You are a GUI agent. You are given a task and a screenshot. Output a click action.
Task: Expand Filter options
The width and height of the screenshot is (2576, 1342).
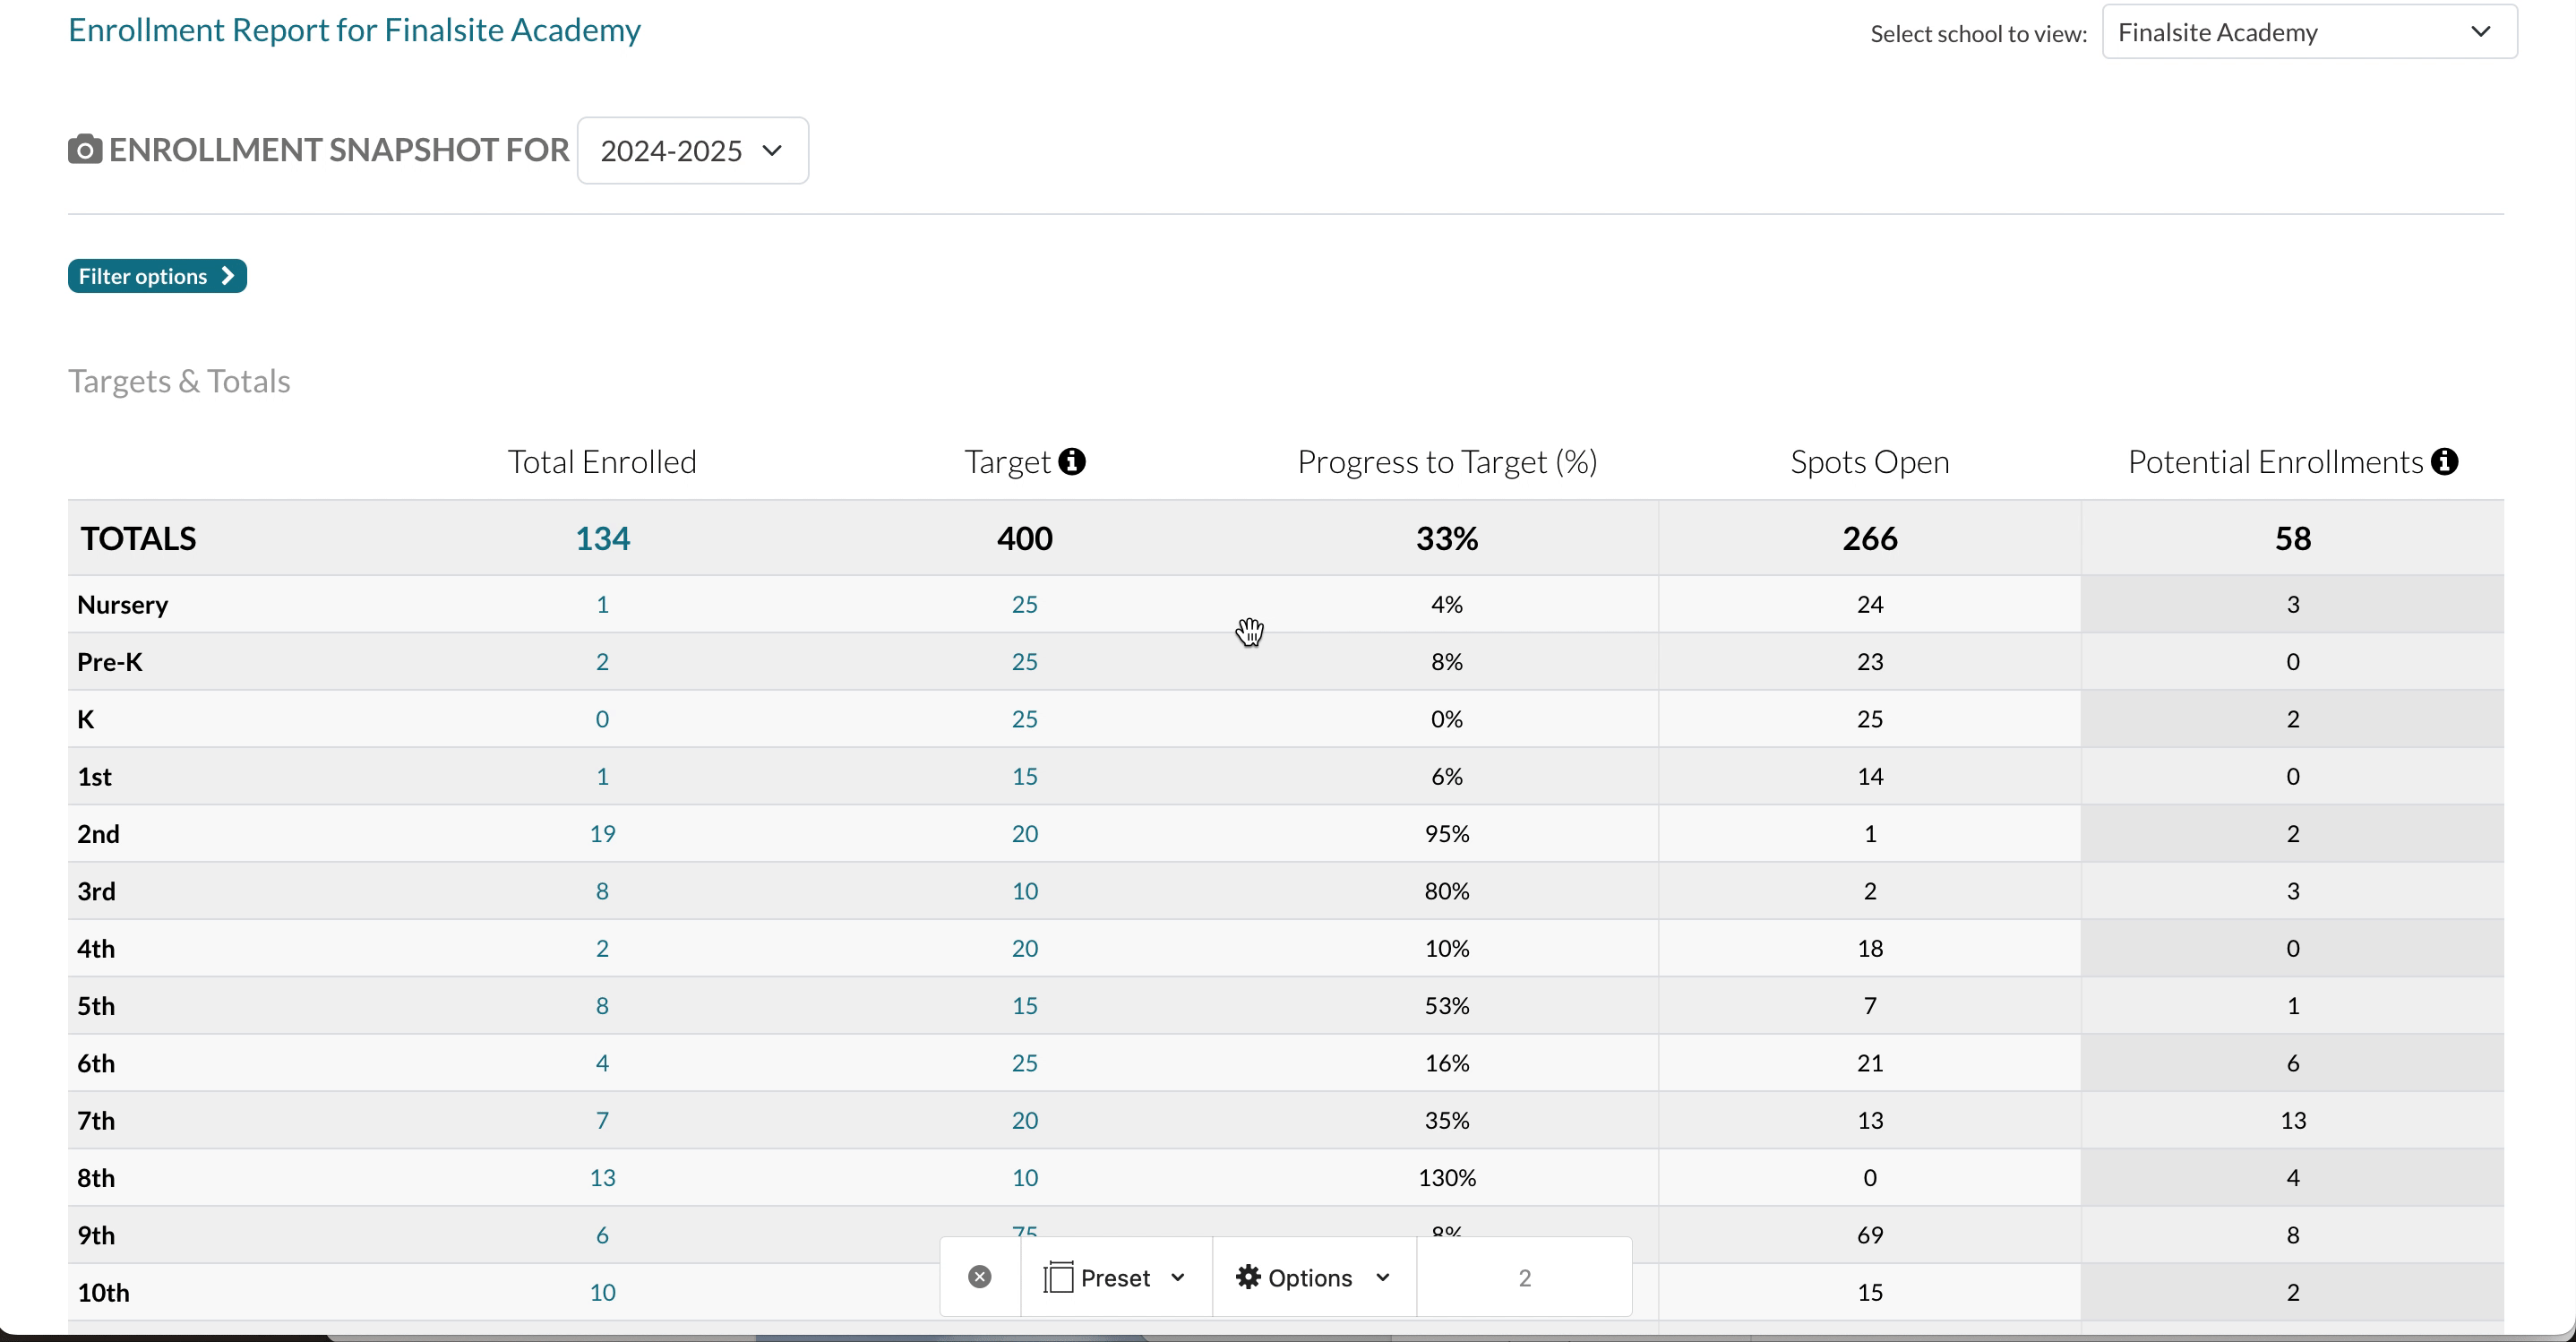click(157, 276)
